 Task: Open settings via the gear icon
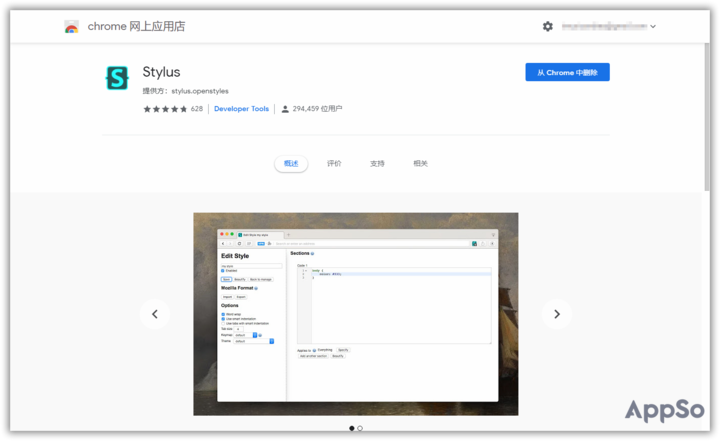pos(547,27)
